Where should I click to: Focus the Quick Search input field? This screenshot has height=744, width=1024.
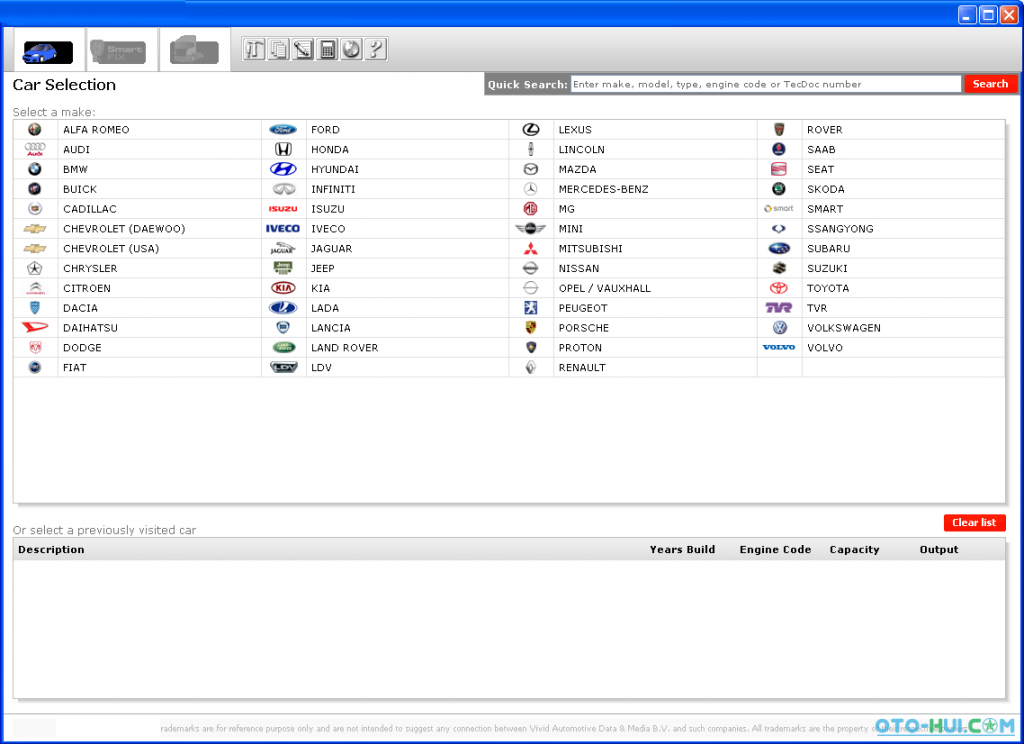[x=765, y=84]
